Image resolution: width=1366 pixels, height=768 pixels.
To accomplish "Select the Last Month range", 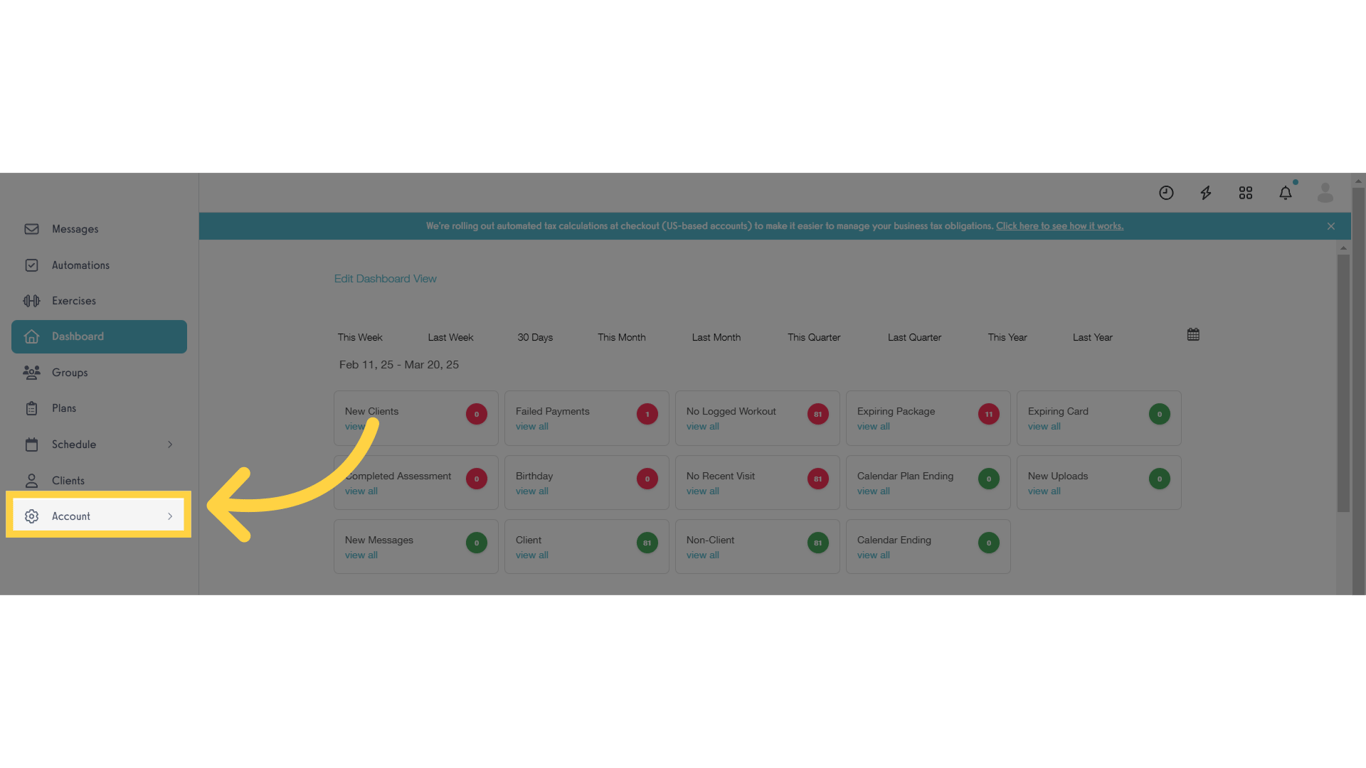I will coord(716,338).
